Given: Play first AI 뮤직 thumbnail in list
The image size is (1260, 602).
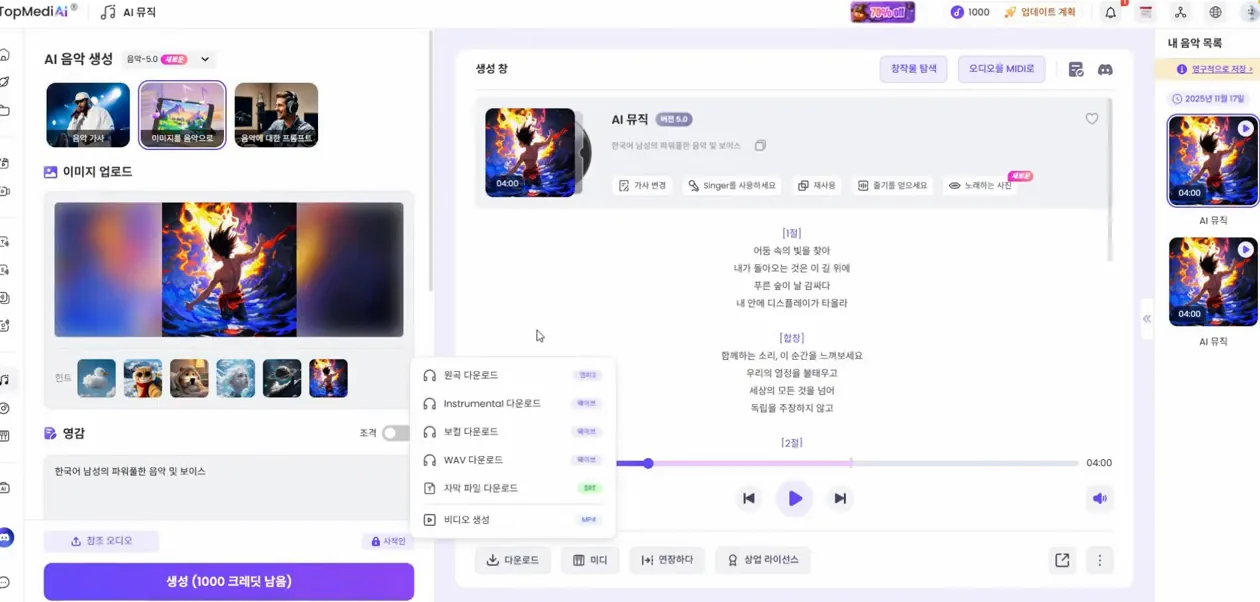Looking at the screenshot, I should (1245, 129).
